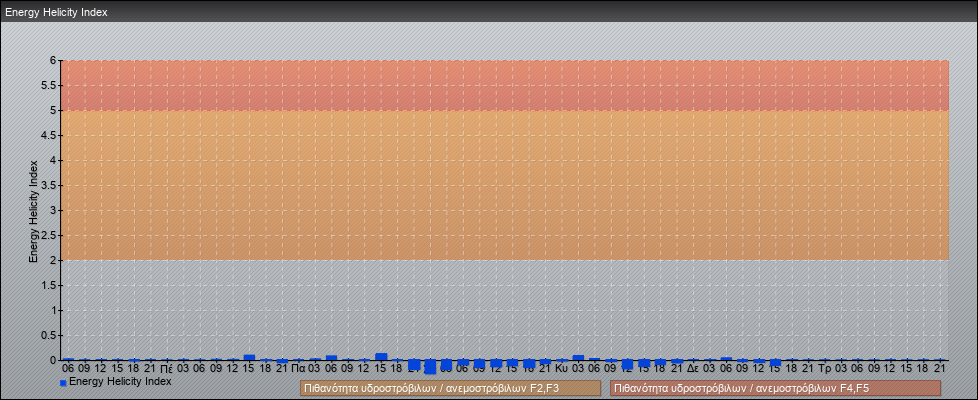Click the y-axis value 3
Viewport: 978px width, 400px height.
(54, 210)
